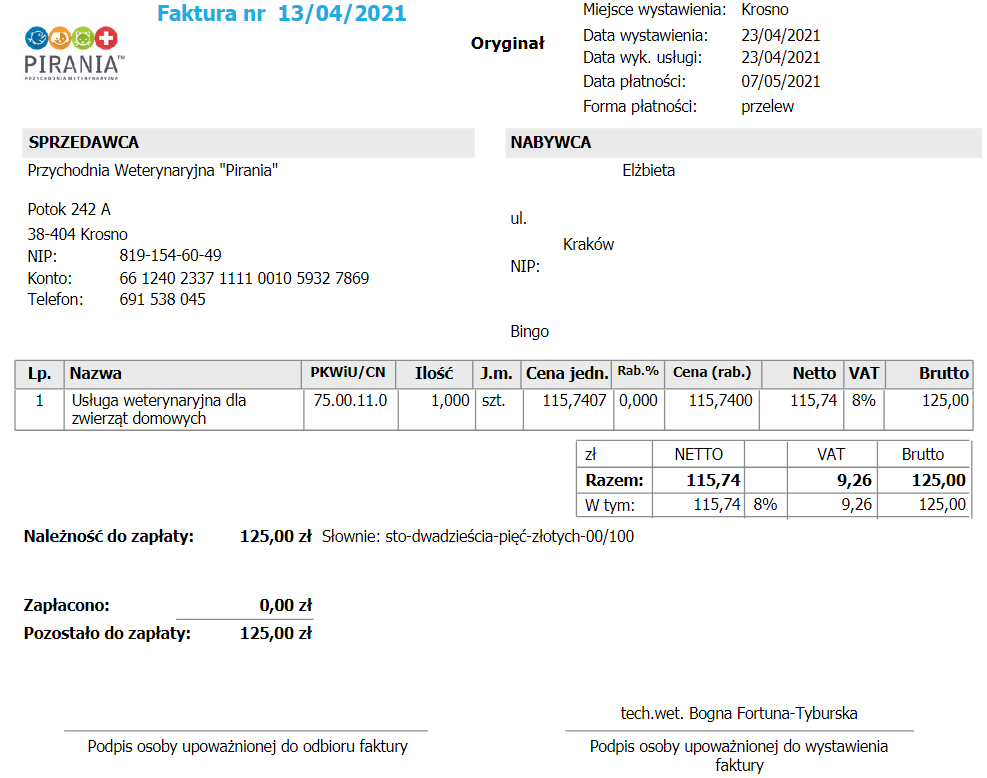The height and width of the screenshot is (778, 987).
Task: Select service date label 'Data wyk. usługi:'
Action: [642, 57]
